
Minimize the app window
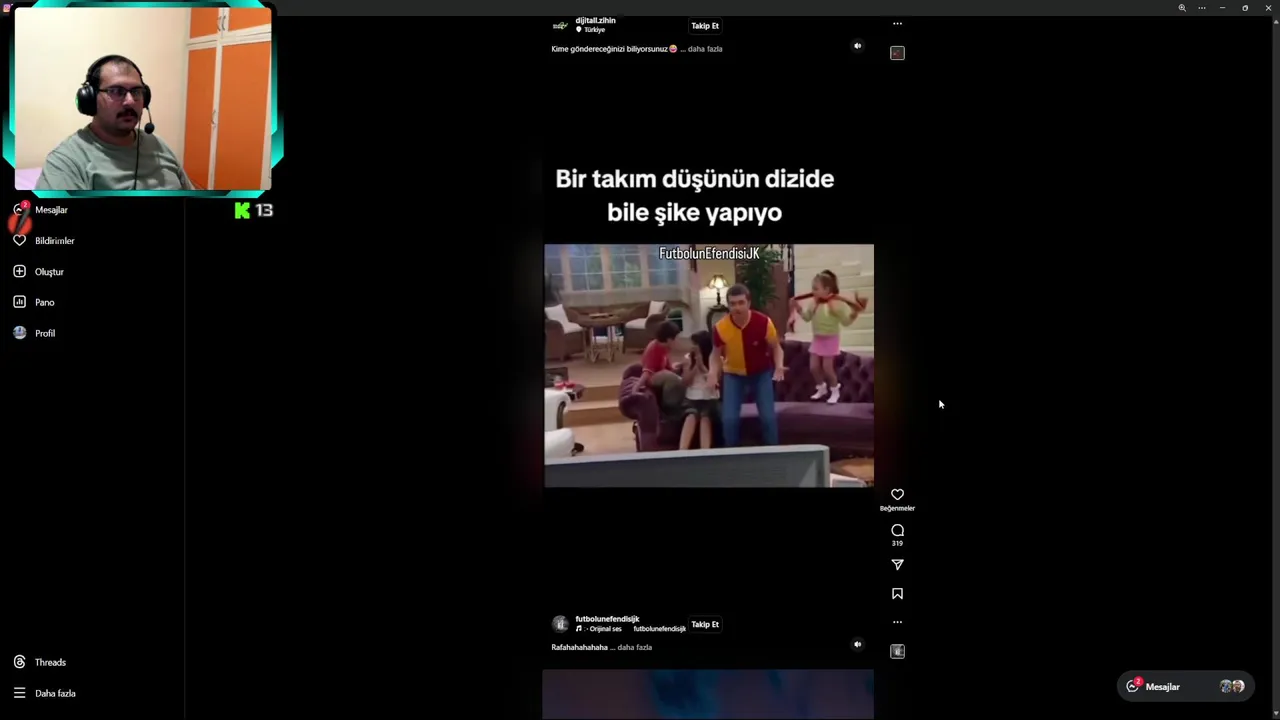1222,8
